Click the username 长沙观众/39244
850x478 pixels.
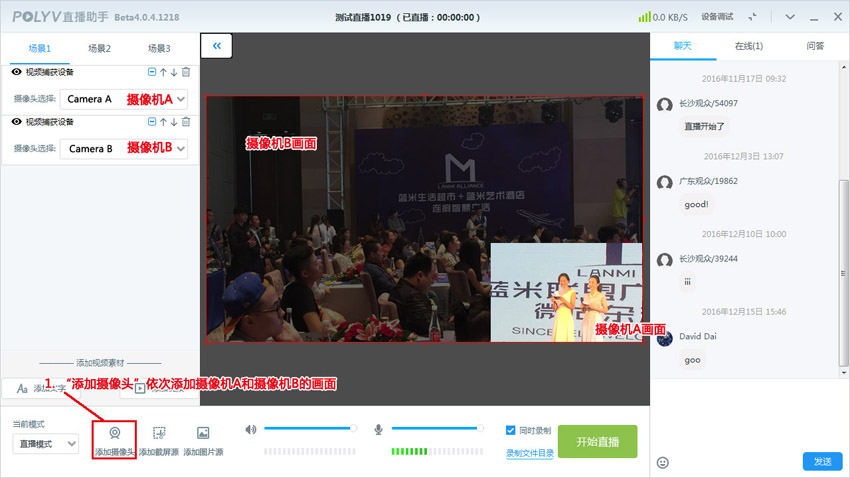[708, 259]
